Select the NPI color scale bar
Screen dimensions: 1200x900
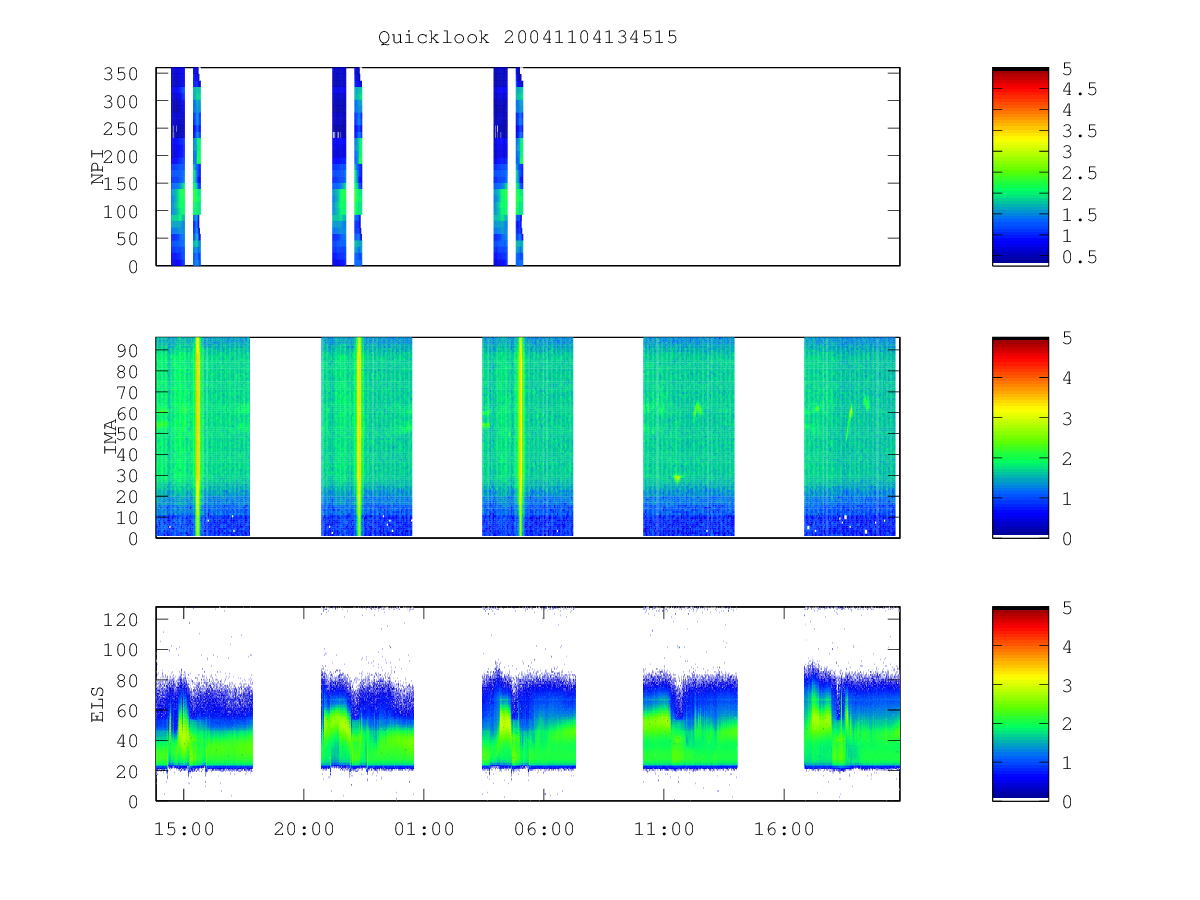(1020, 166)
